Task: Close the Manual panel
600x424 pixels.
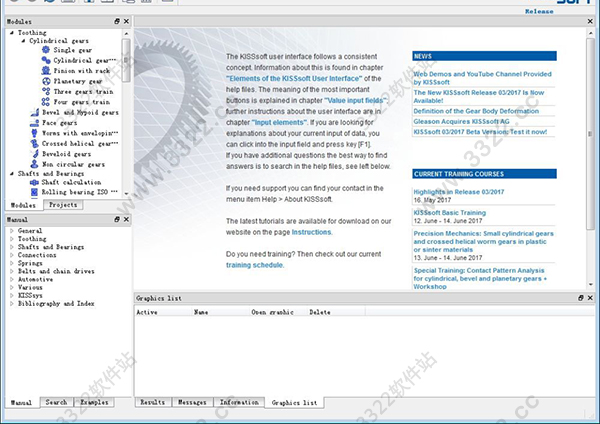Action: 126,219
